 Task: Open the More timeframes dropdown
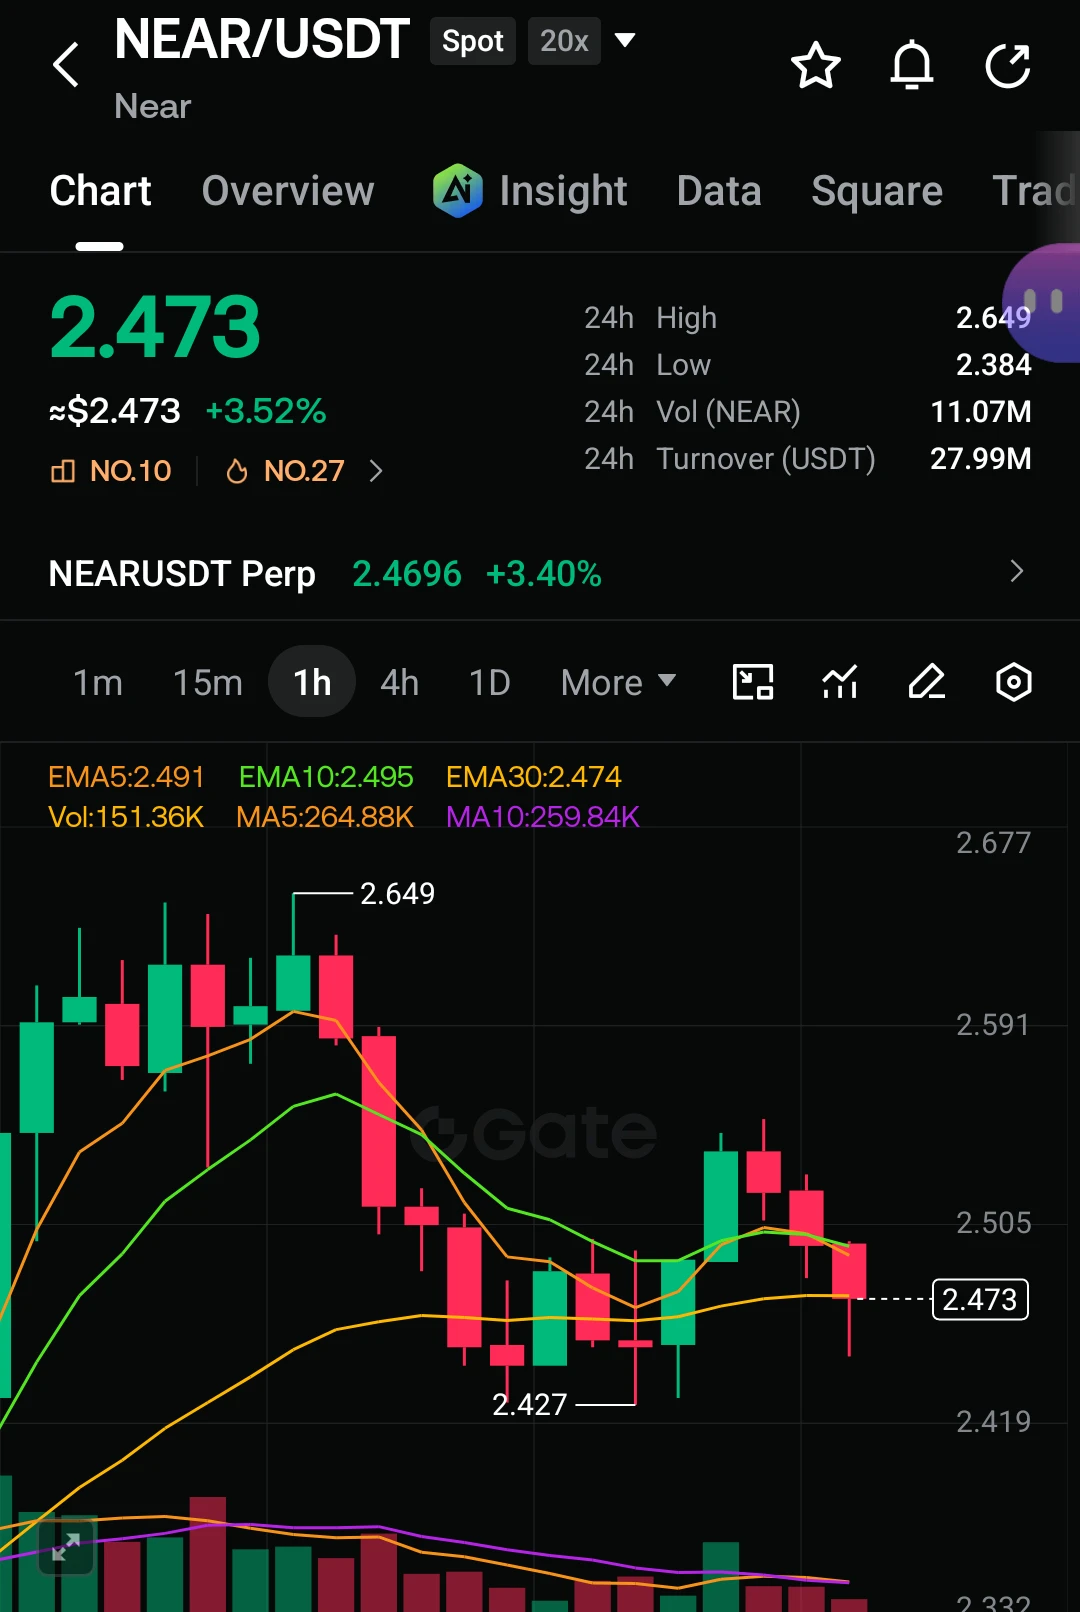(x=618, y=682)
